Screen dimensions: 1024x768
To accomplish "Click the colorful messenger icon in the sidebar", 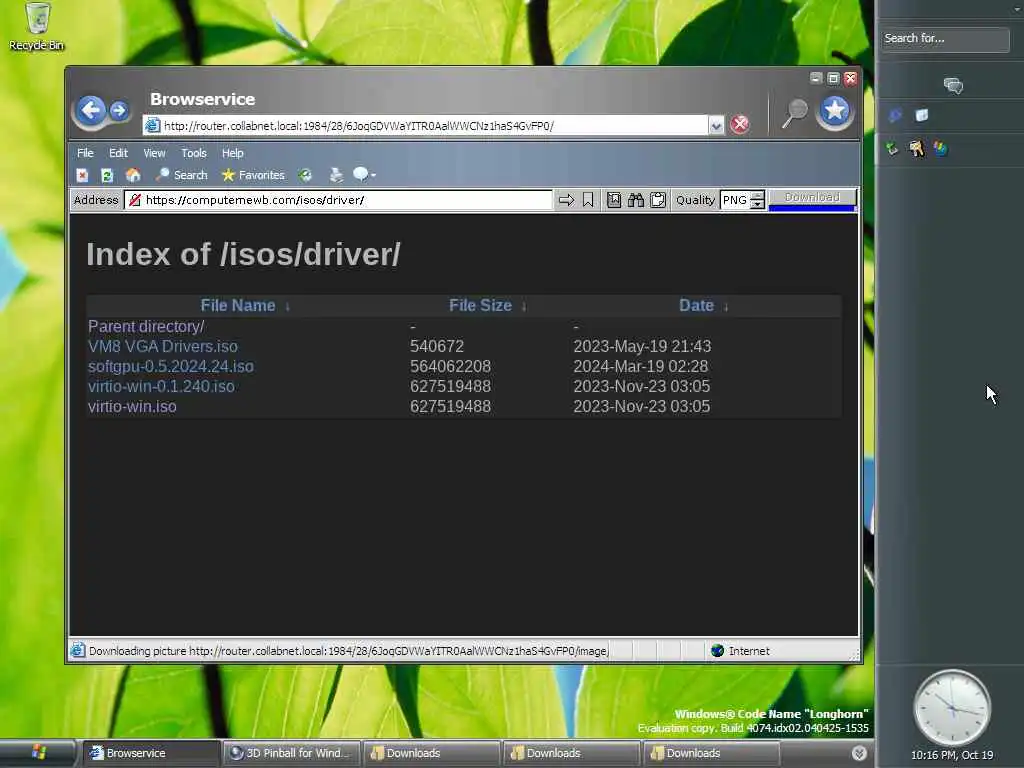I will click(x=940, y=148).
